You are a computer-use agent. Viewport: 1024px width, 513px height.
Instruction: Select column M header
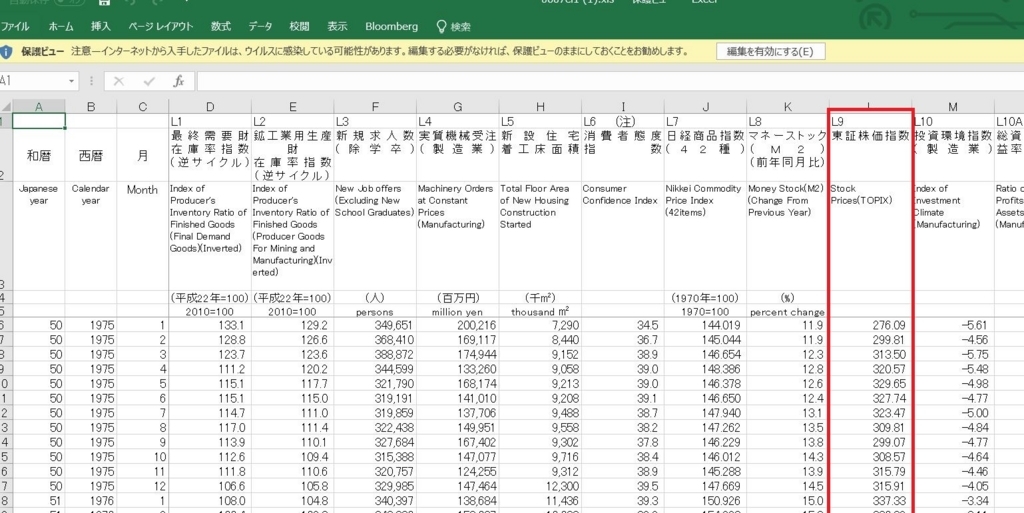coord(953,106)
